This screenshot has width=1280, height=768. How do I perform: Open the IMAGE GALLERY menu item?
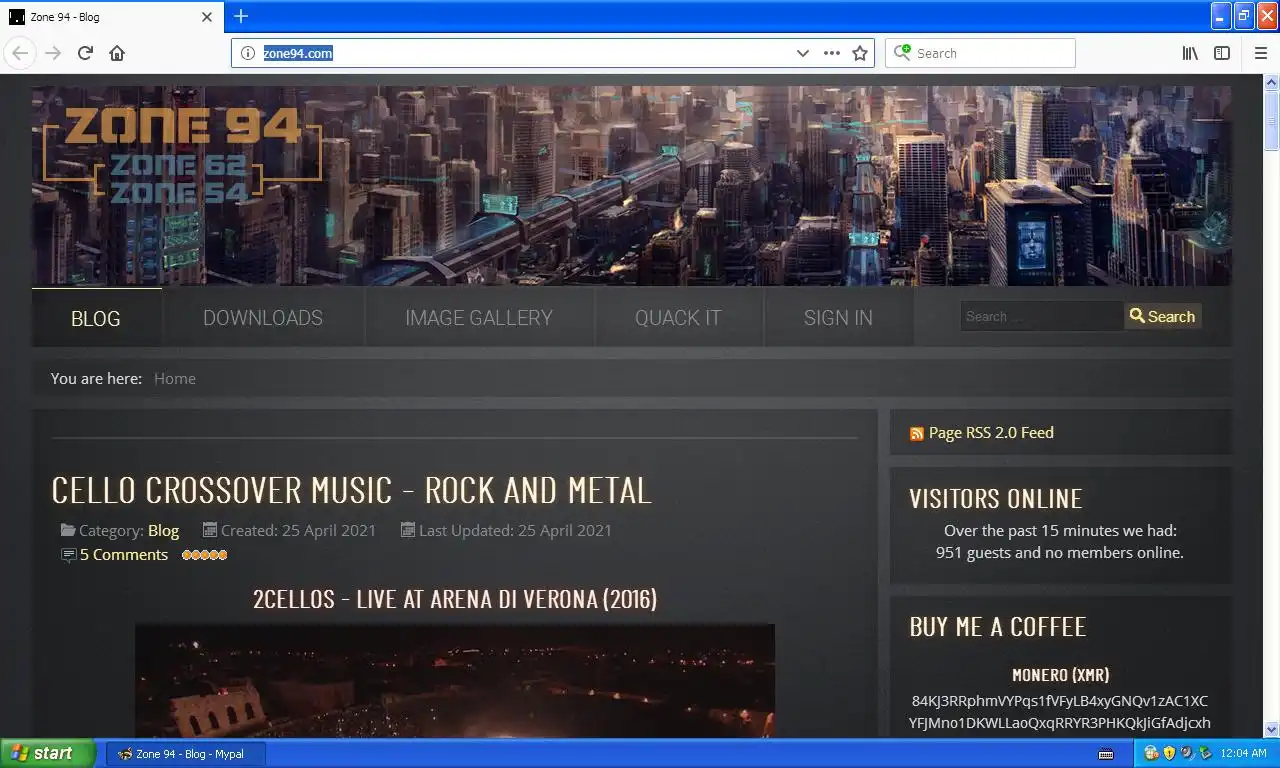479,318
